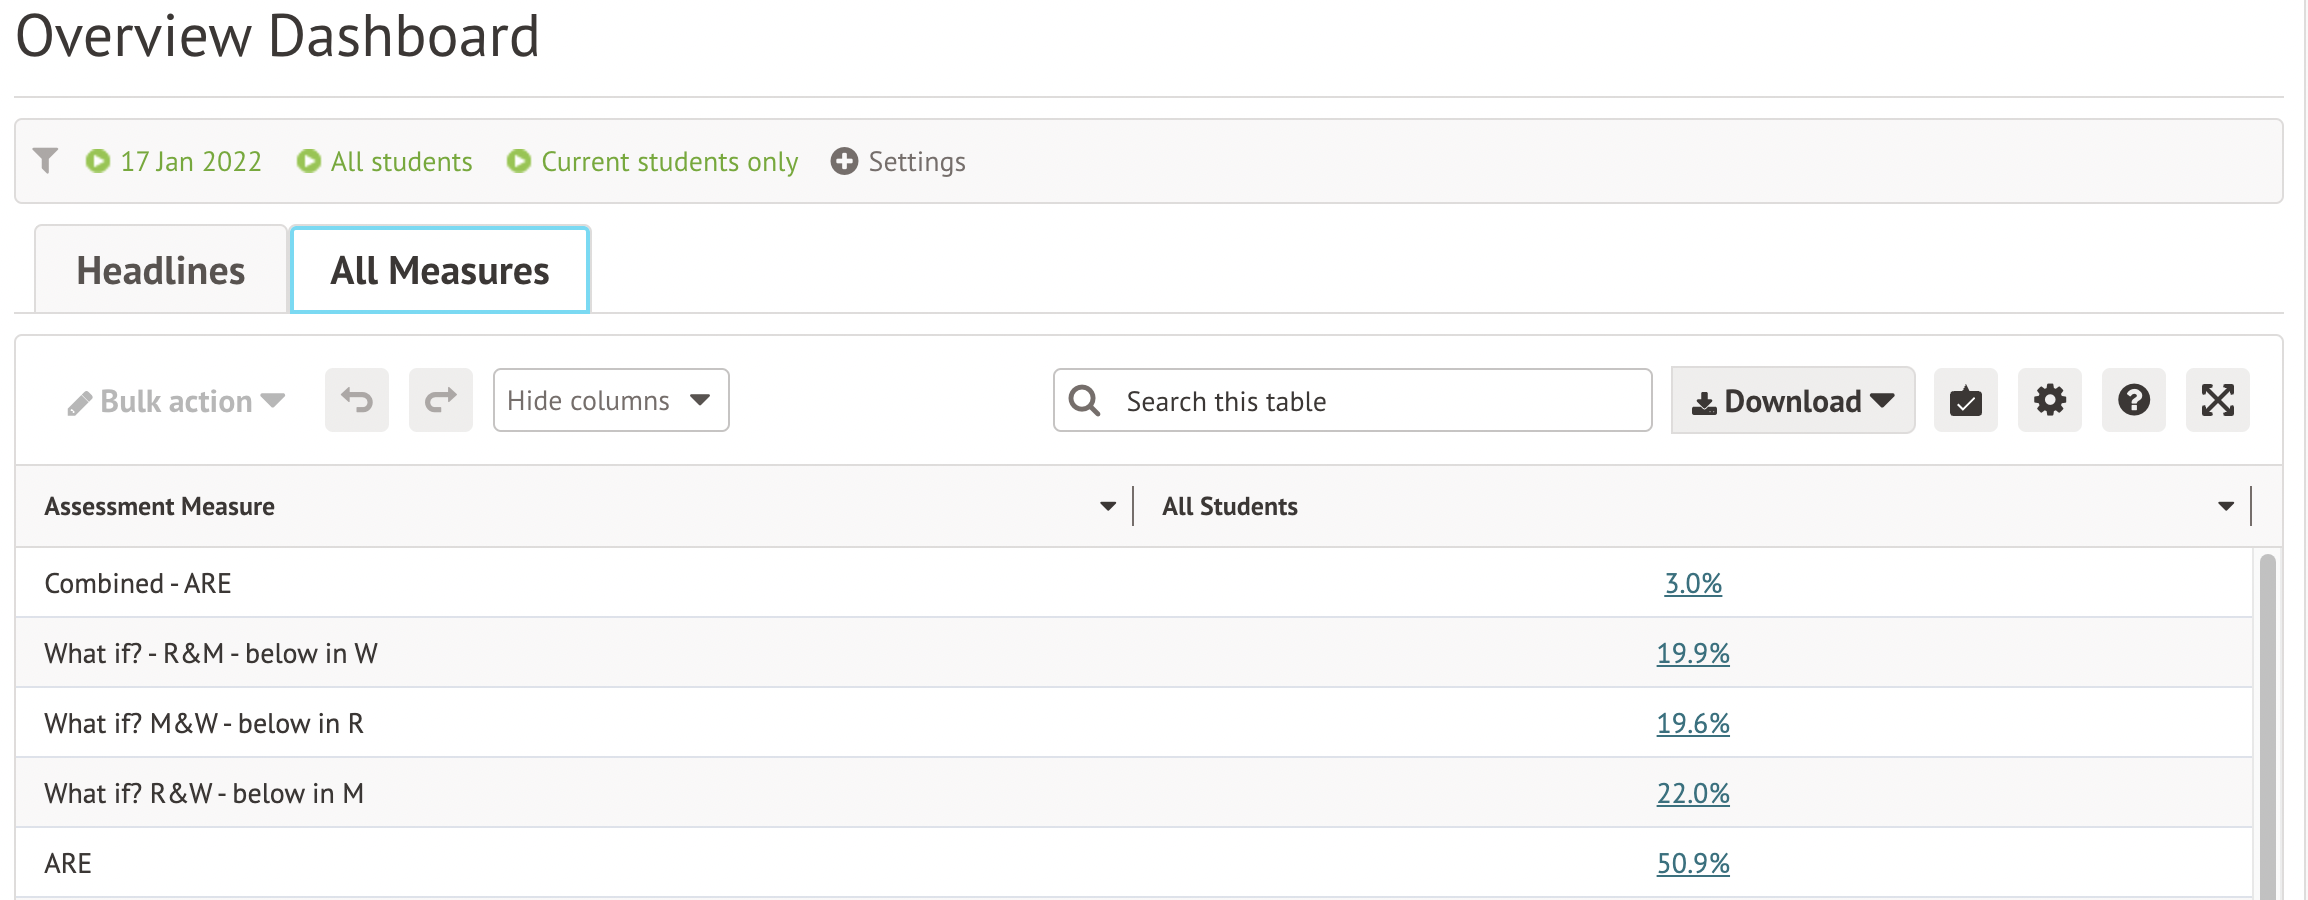Screen dimensions: 2308x900
Task: Open the 50.9% ARE link
Action: click(1692, 863)
